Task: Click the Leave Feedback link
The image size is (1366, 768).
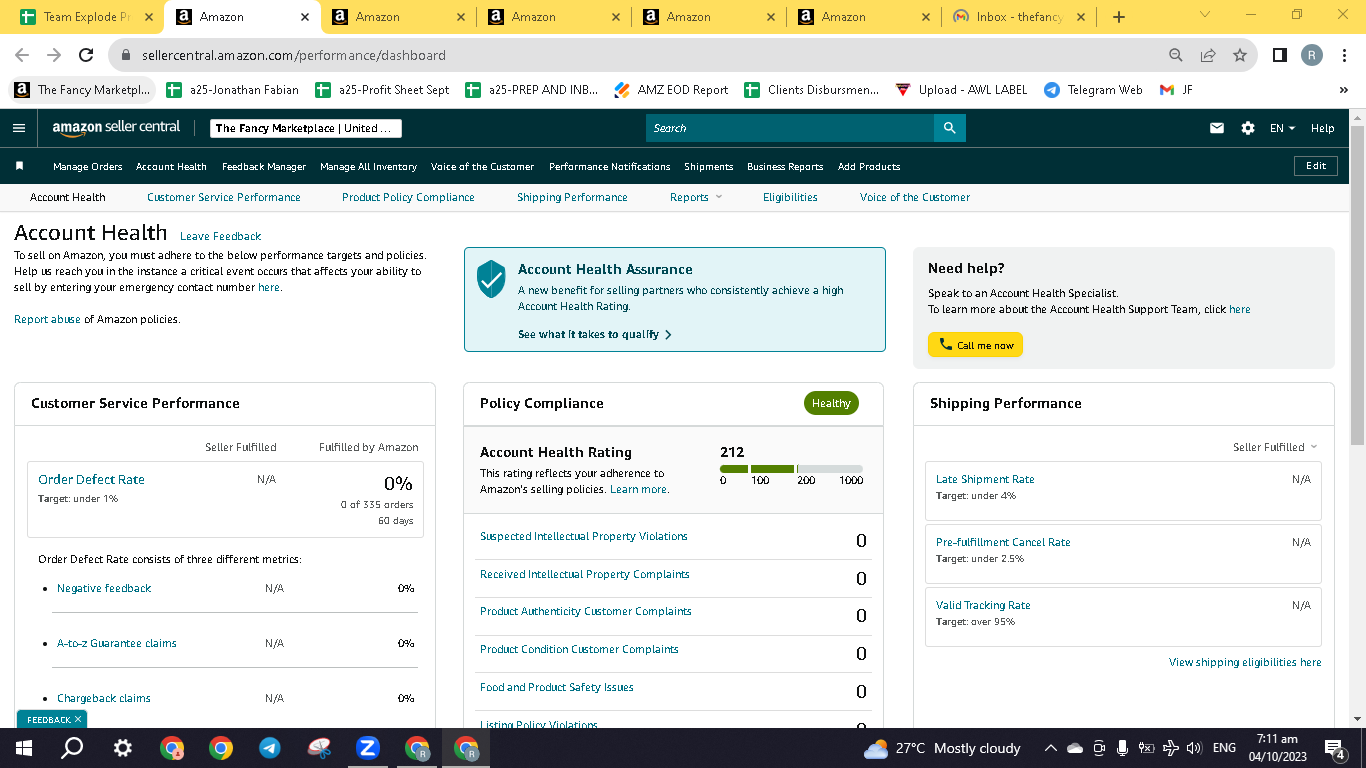Action: (221, 236)
